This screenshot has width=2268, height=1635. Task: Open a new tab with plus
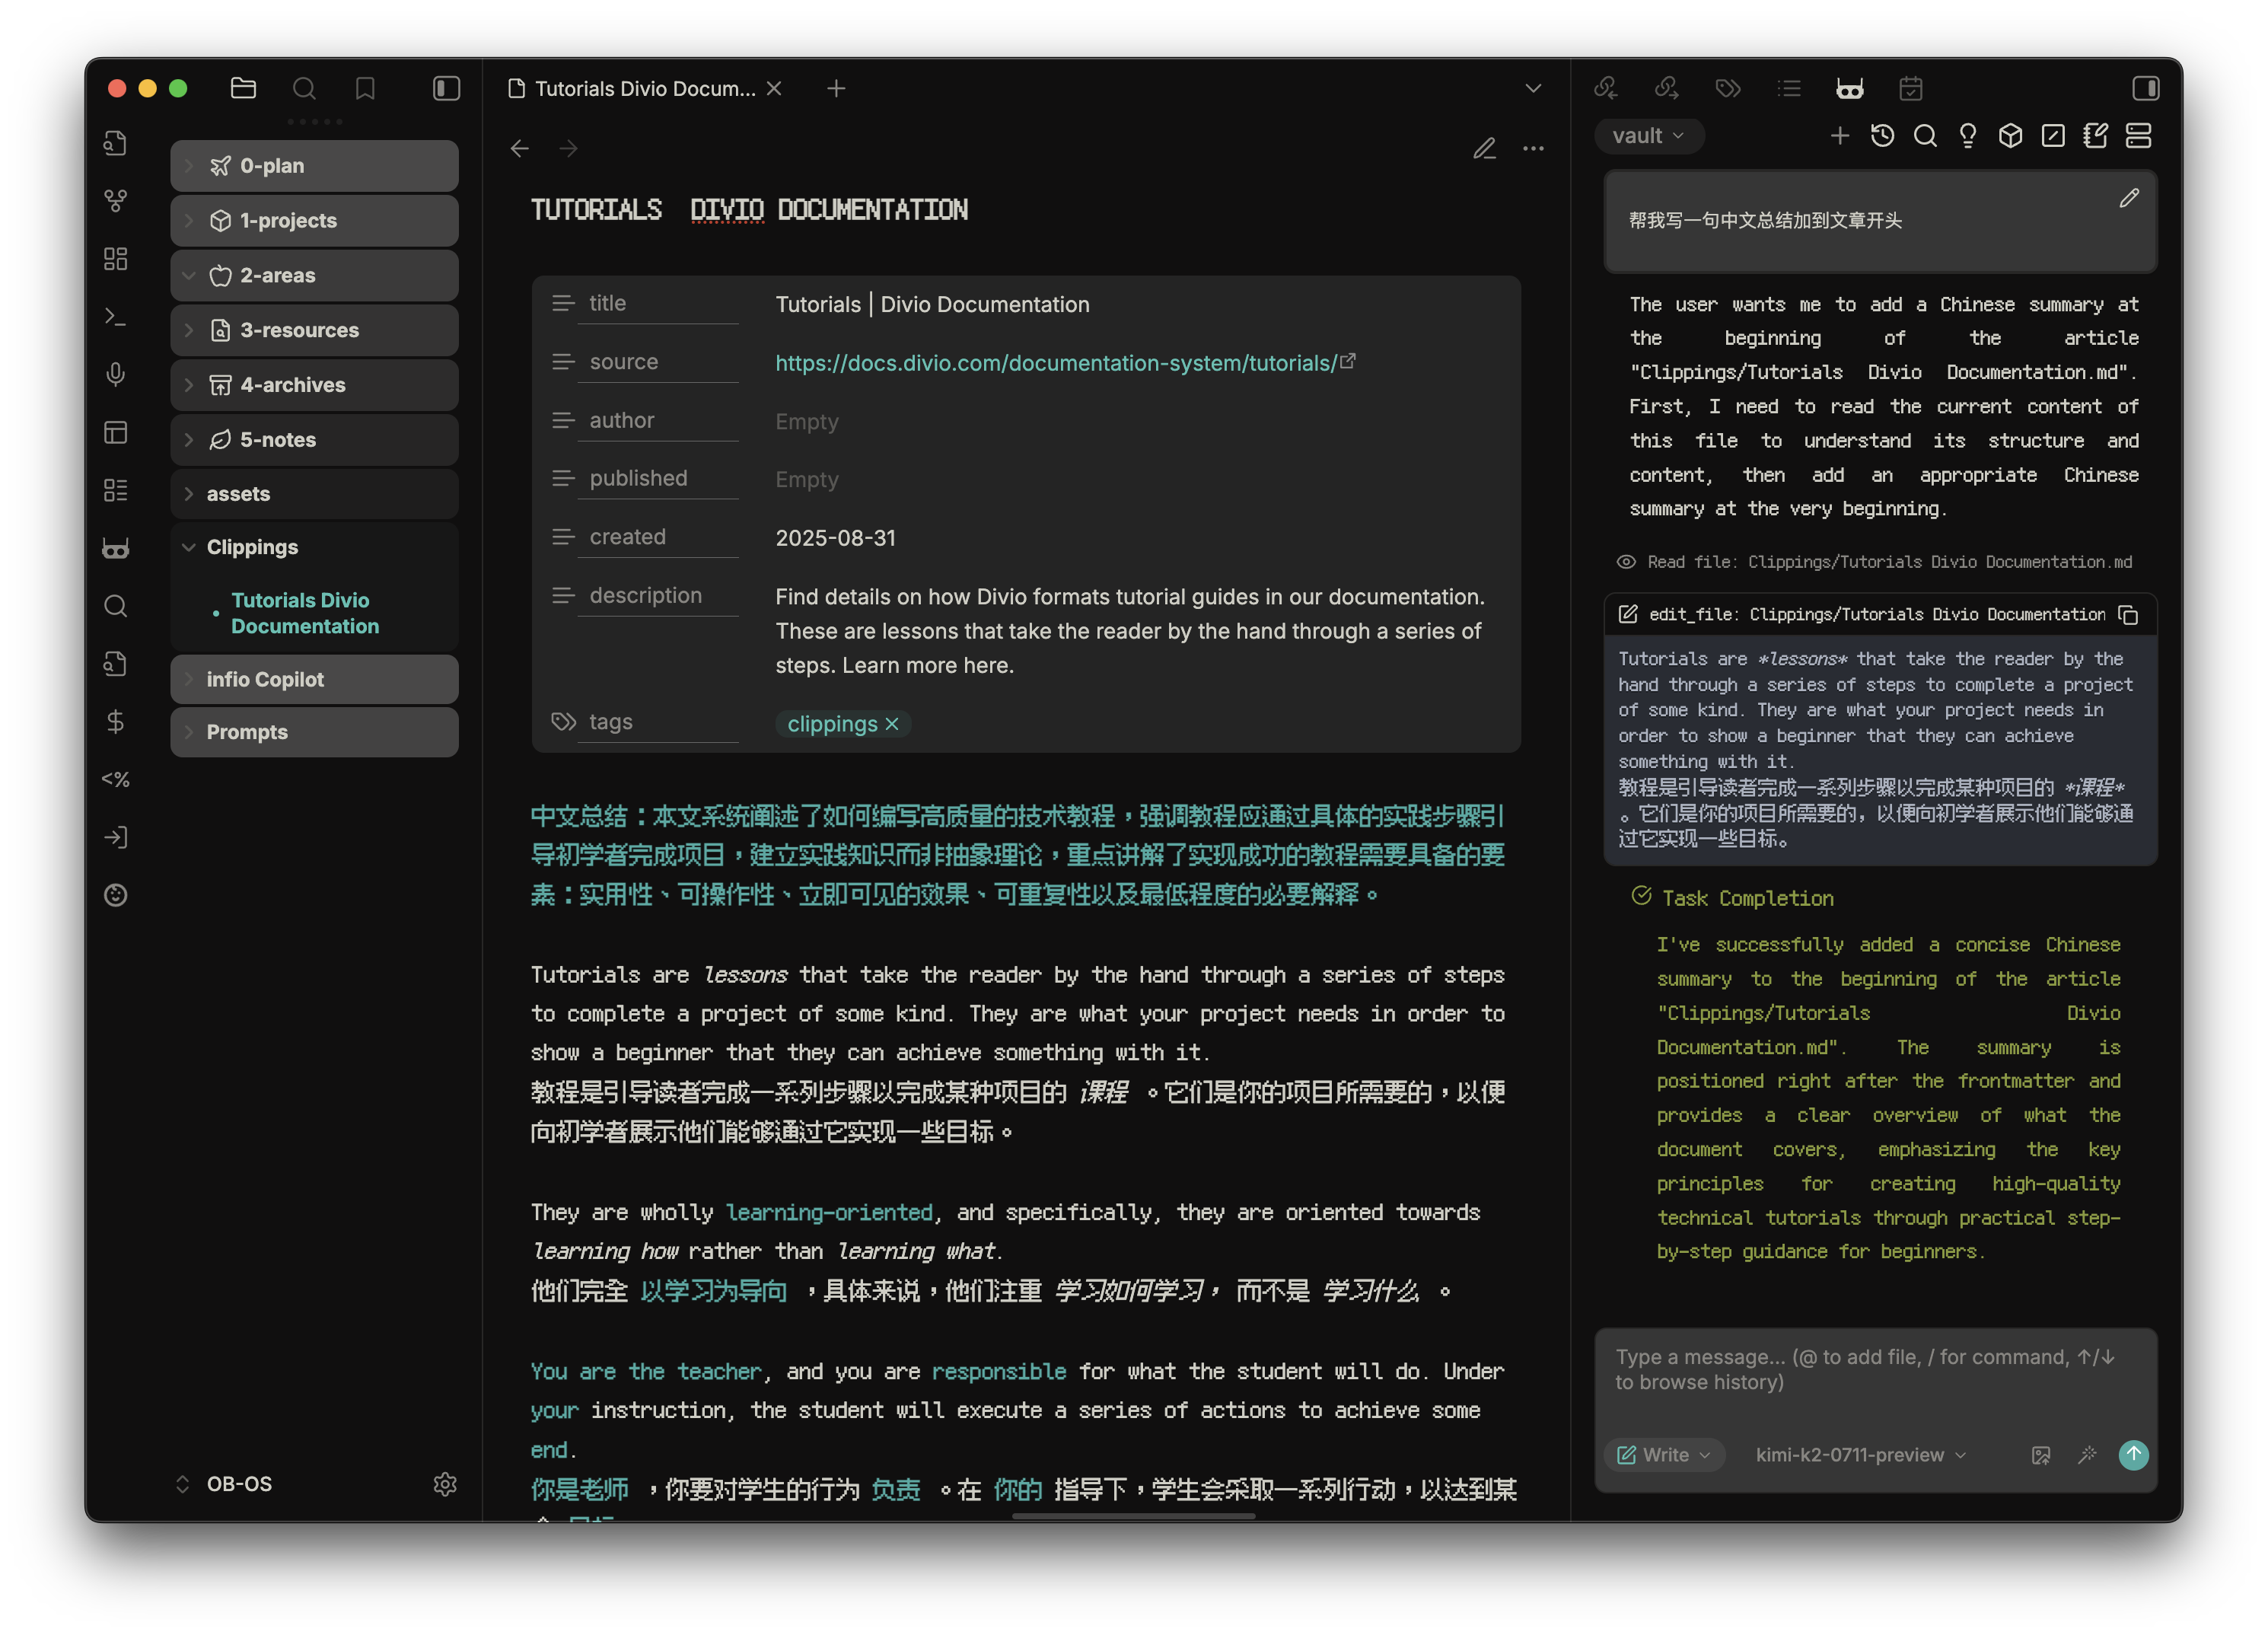point(836,88)
